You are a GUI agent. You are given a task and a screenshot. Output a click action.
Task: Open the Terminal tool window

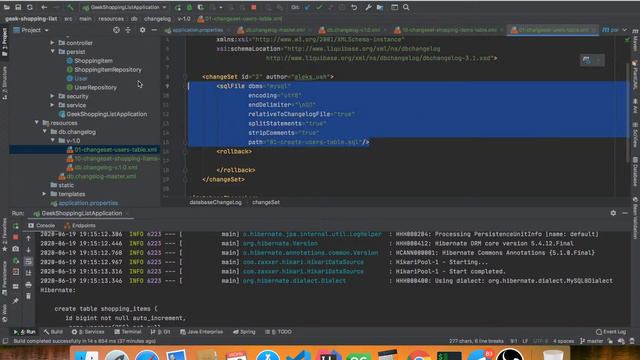point(128,332)
